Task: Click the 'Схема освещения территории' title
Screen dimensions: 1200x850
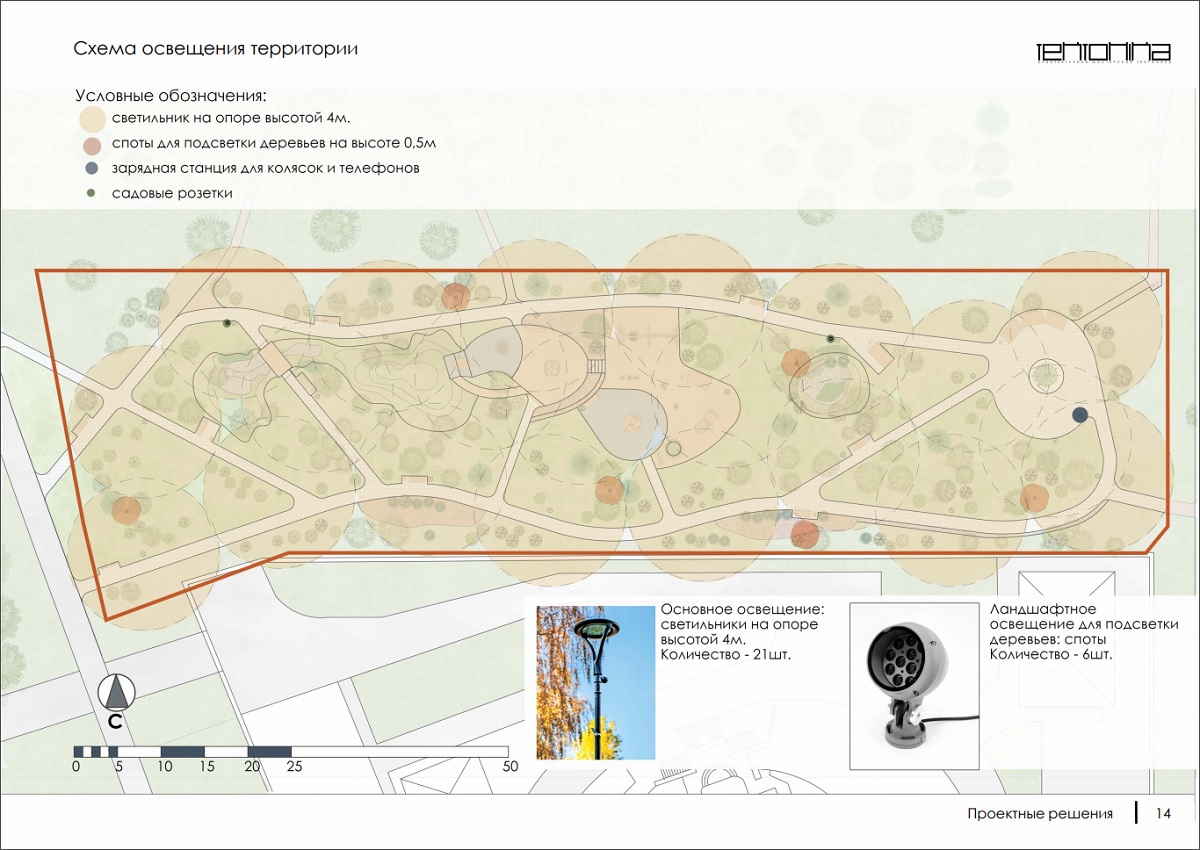Action: point(216,48)
